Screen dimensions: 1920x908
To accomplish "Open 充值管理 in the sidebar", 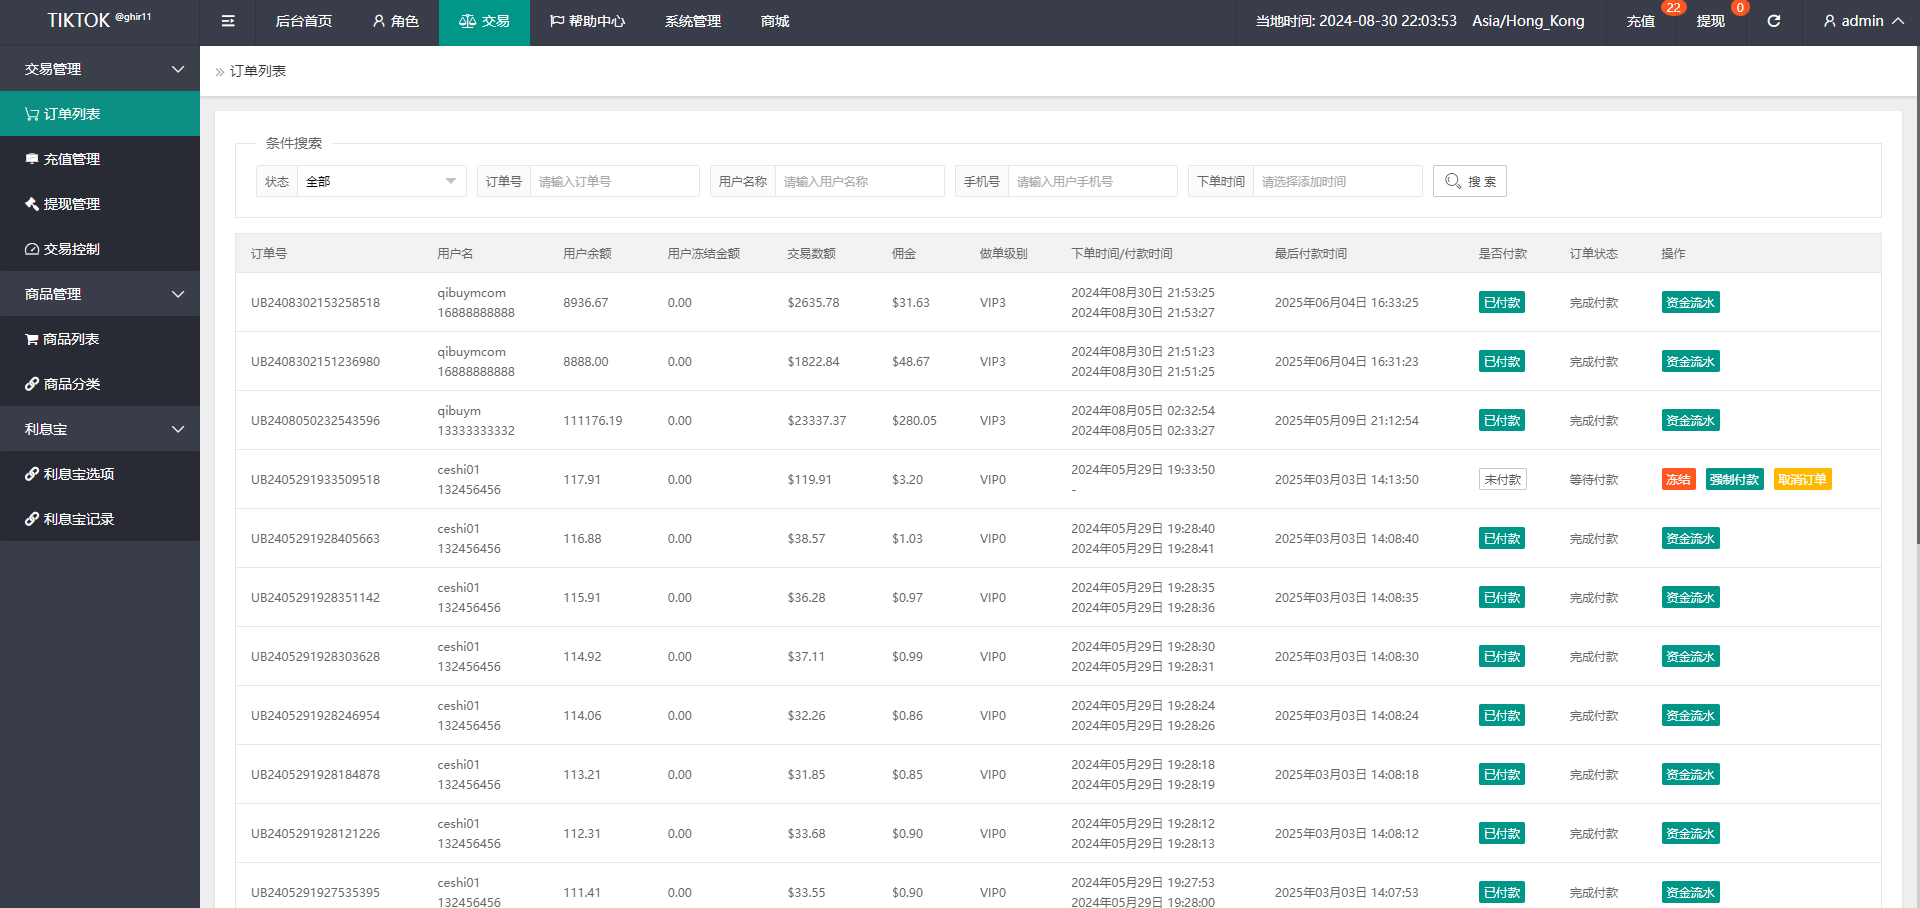I will [x=71, y=159].
